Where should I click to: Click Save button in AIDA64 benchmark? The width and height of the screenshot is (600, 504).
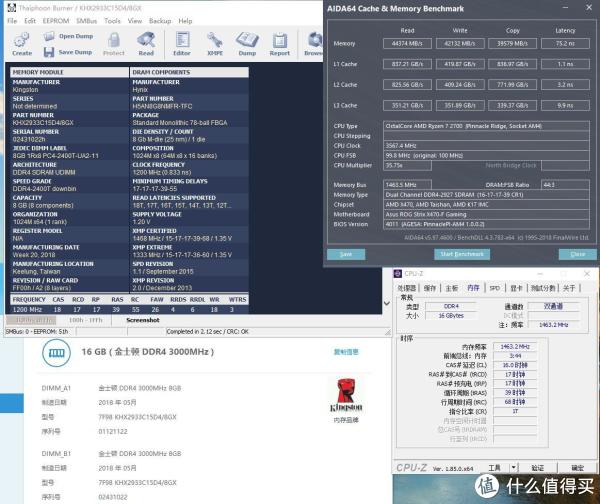tap(346, 254)
